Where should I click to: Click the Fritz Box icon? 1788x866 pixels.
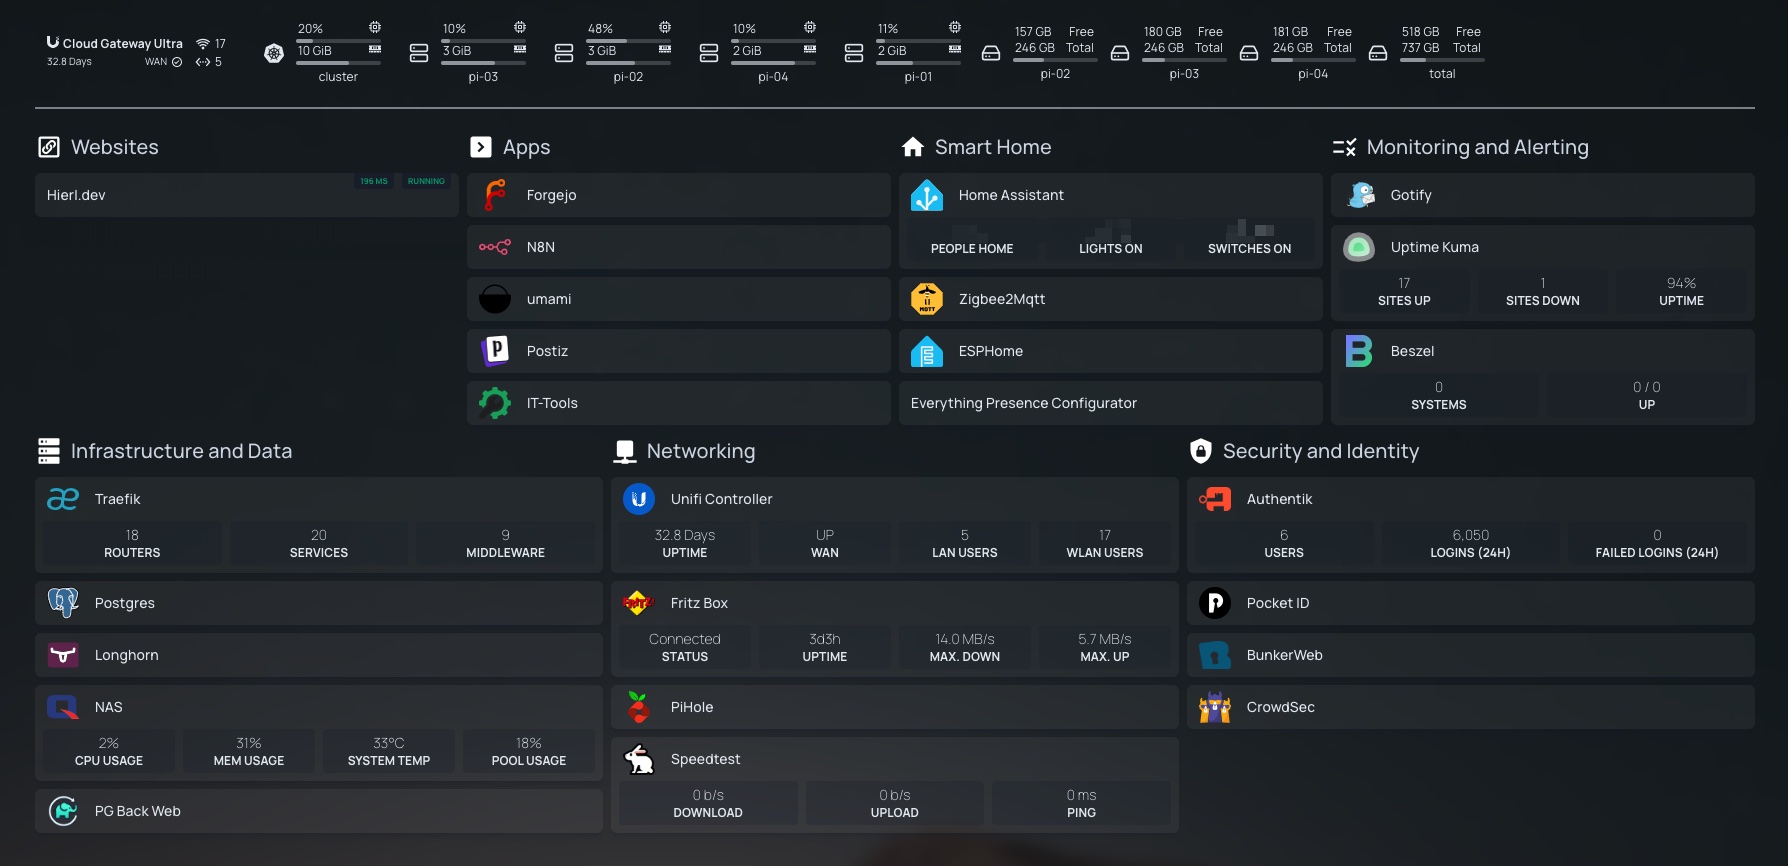[639, 603]
